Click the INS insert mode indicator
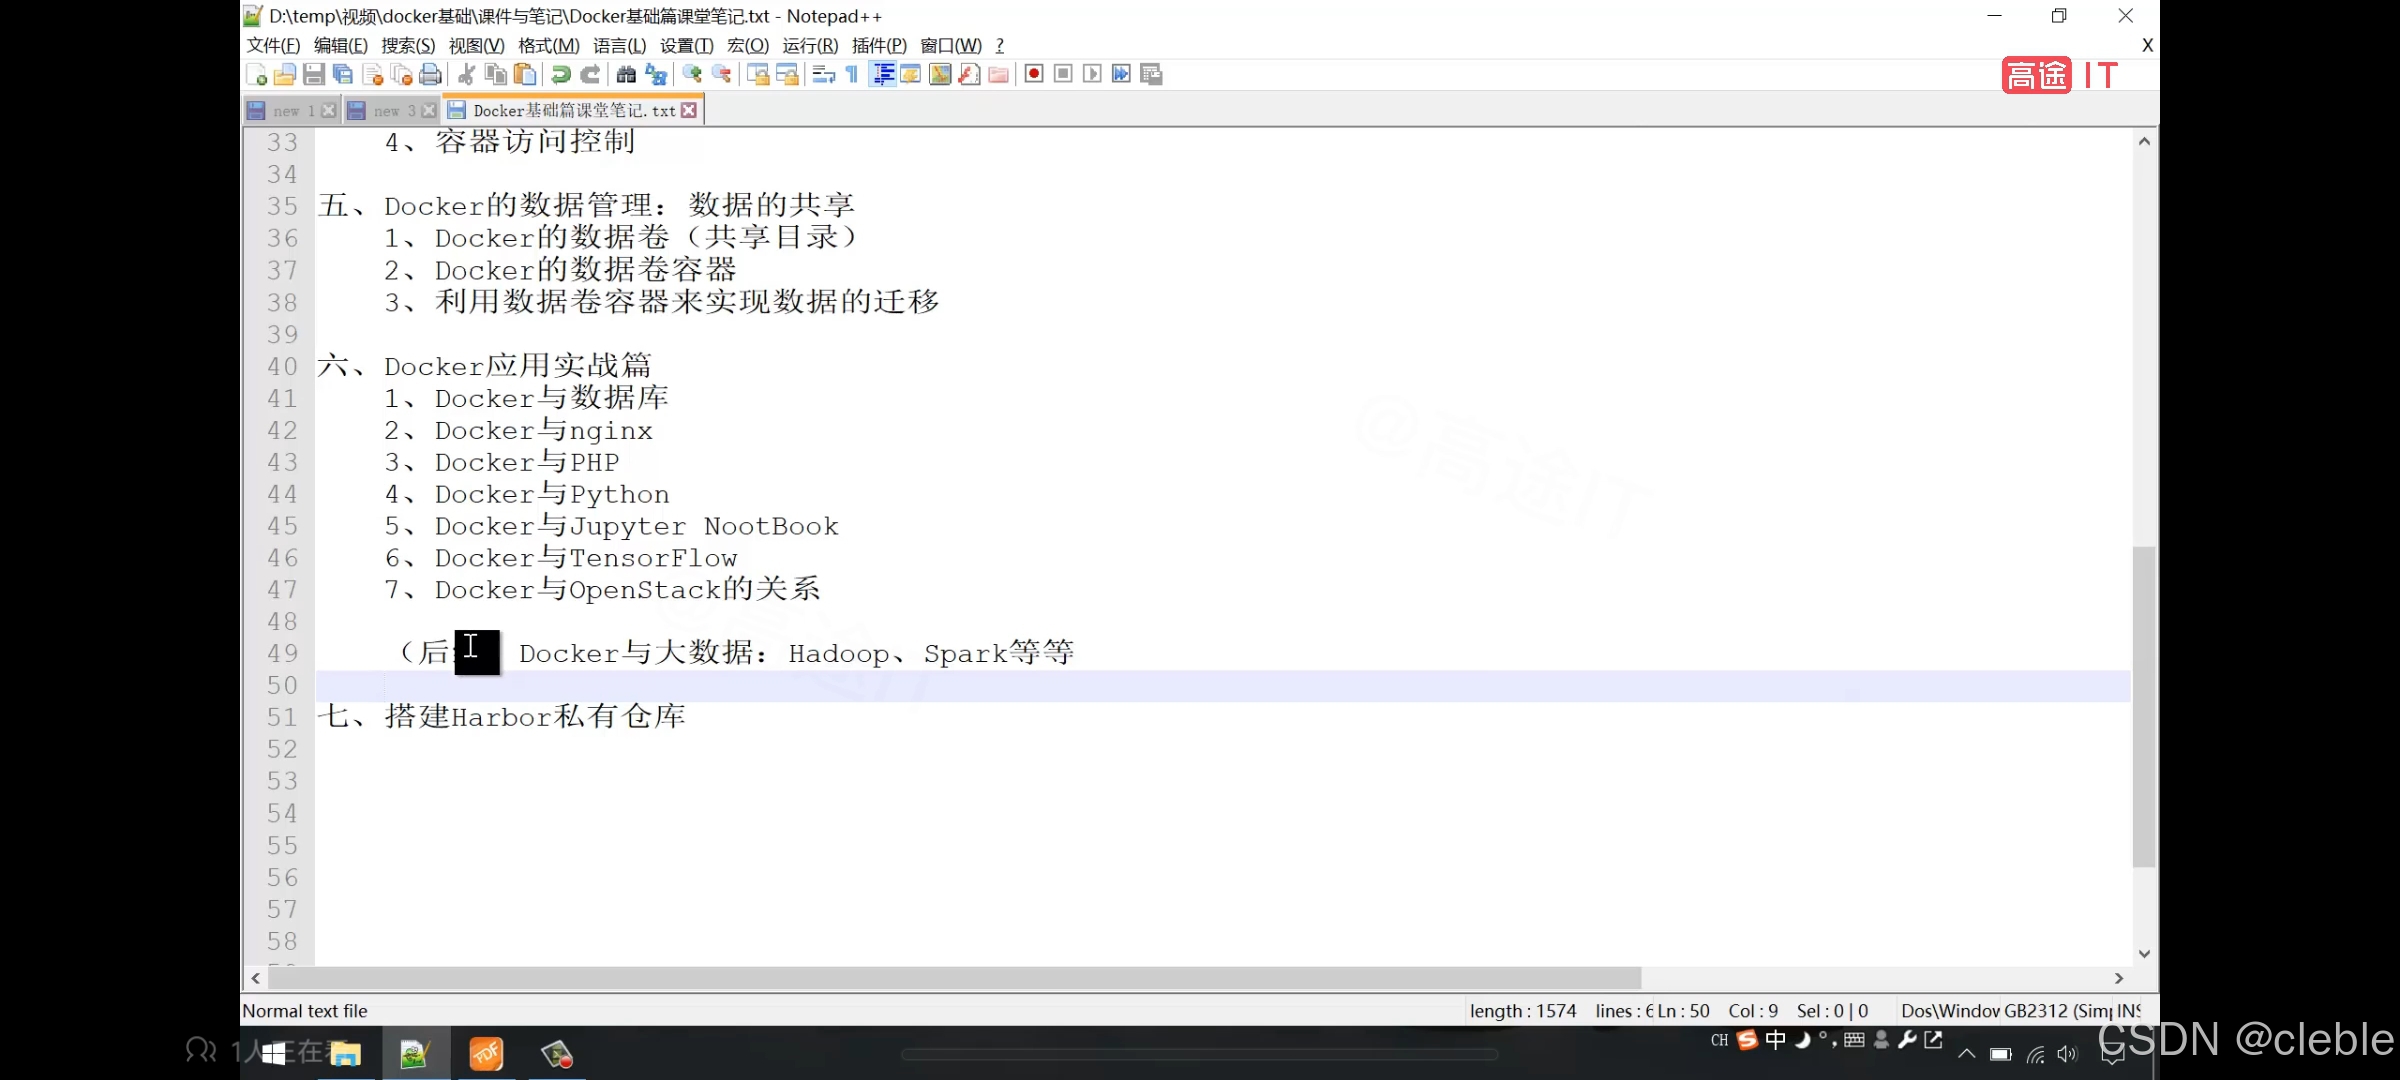This screenshot has height=1080, width=2400. (2129, 1011)
